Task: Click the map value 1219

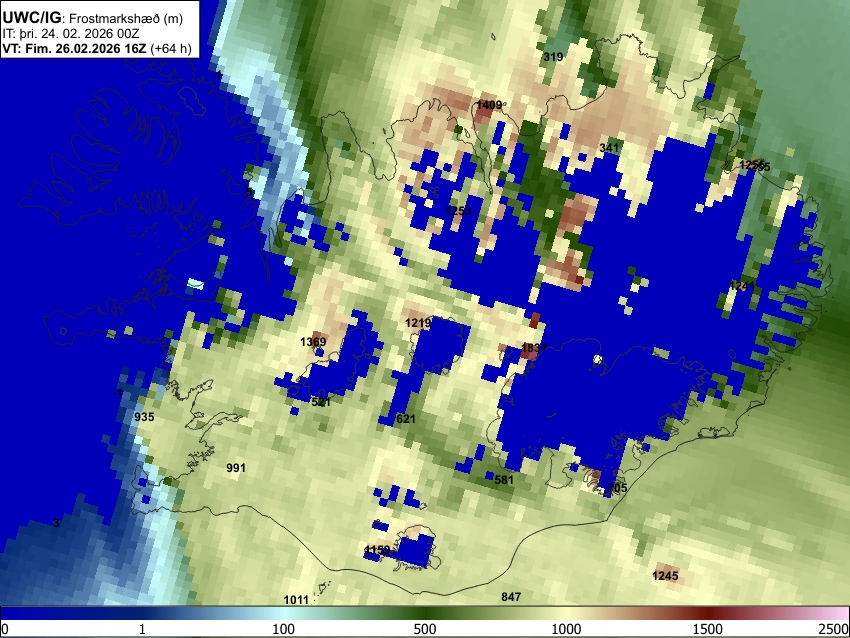Action: (x=418, y=324)
